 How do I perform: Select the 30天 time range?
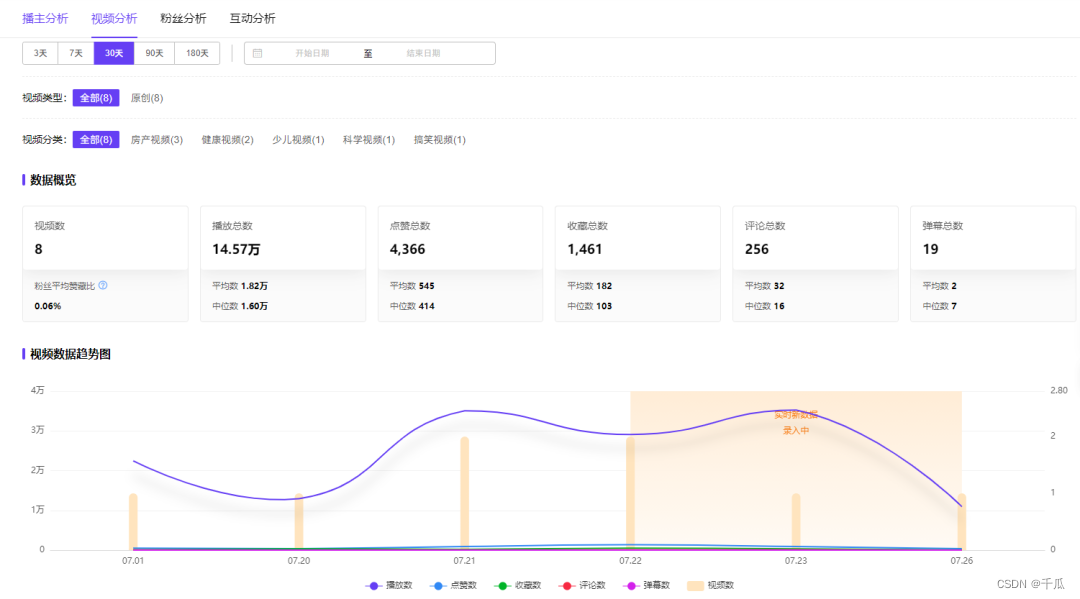point(114,53)
